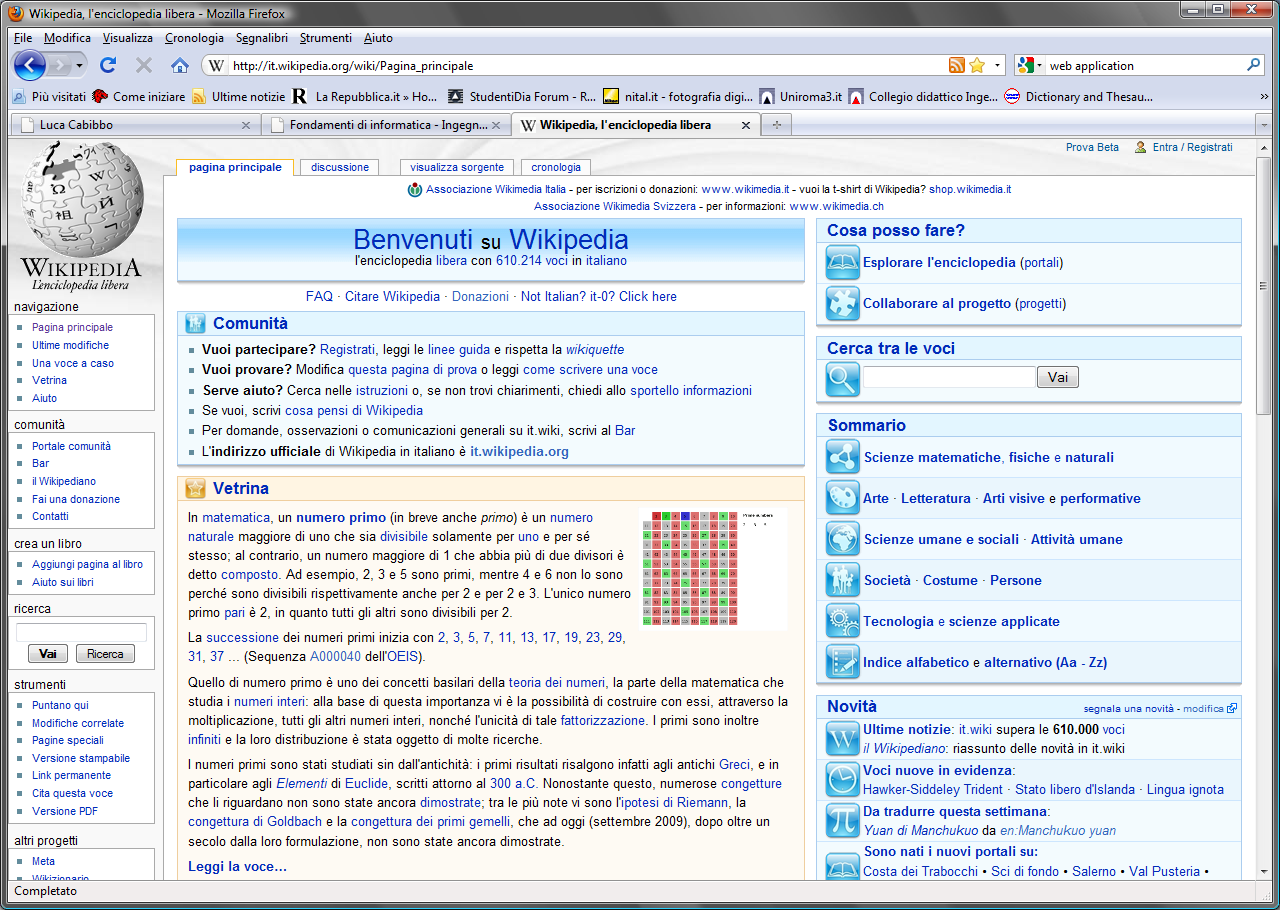Click the Donazioni link below banner

[480, 296]
